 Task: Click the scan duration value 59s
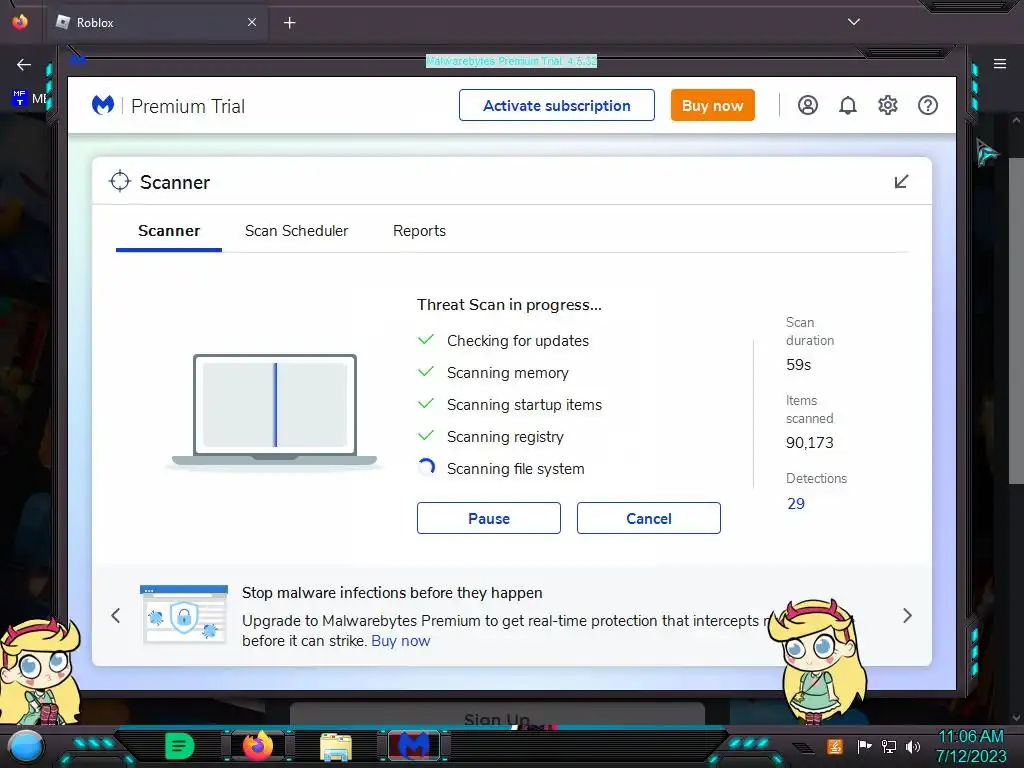tap(798, 365)
